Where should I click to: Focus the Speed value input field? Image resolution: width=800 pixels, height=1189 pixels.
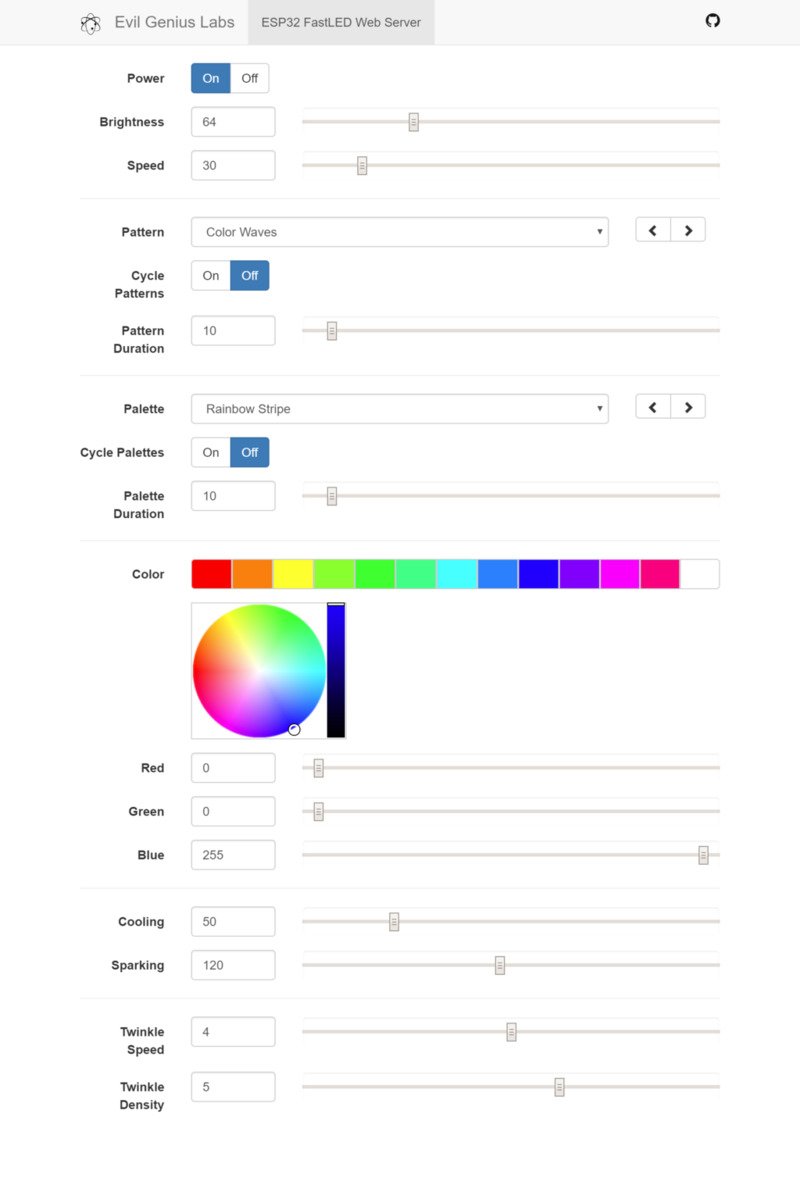point(233,166)
